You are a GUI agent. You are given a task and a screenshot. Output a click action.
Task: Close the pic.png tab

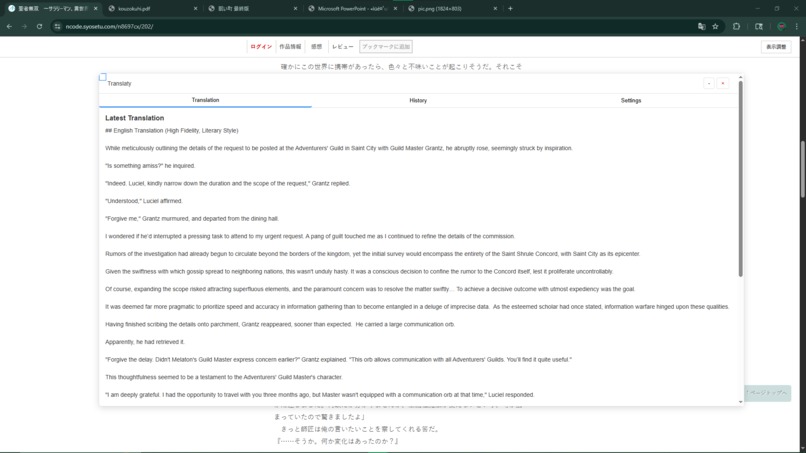point(495,9)
